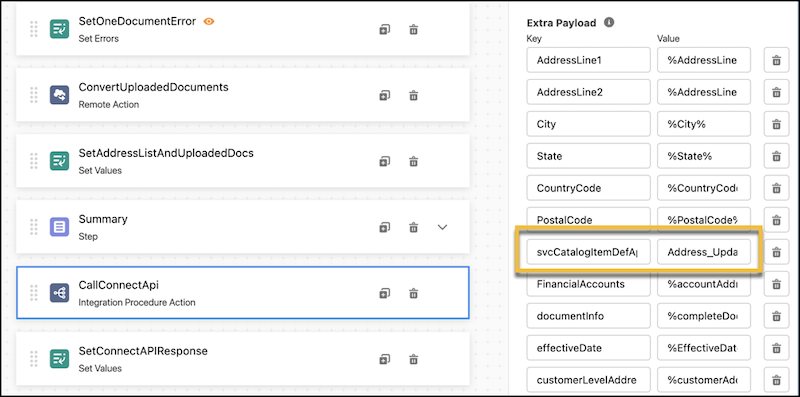This screenshot has width=800, height=397.
Task: Select the ConvertUploadedDocuments element name
Action: click(x=154, y=87)
